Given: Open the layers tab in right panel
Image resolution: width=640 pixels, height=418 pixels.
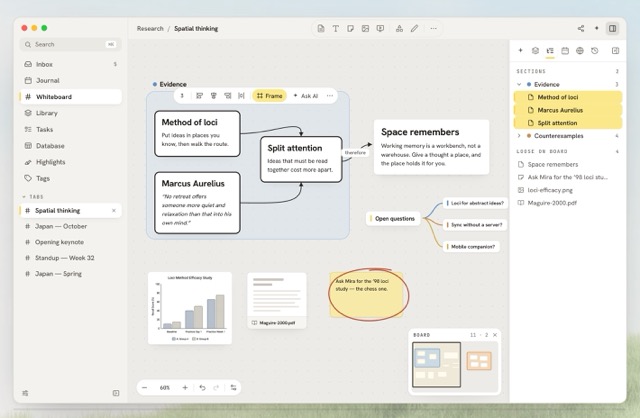Looking at the screenshot, I should pos(535,51).
